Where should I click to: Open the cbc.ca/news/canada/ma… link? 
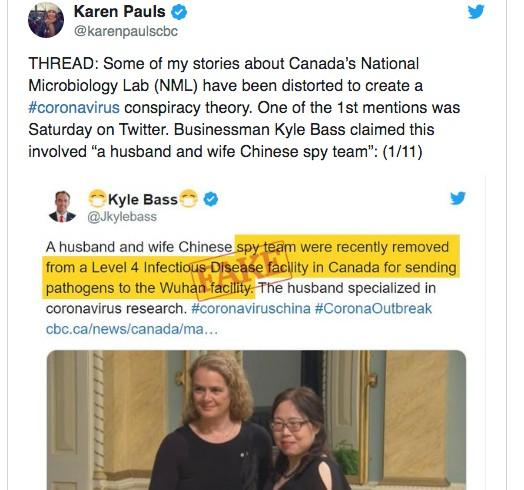(x=132, y=329)
